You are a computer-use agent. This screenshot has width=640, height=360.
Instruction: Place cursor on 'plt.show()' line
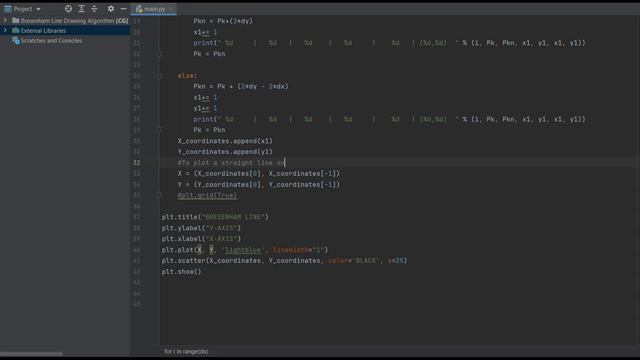[182, 271]
